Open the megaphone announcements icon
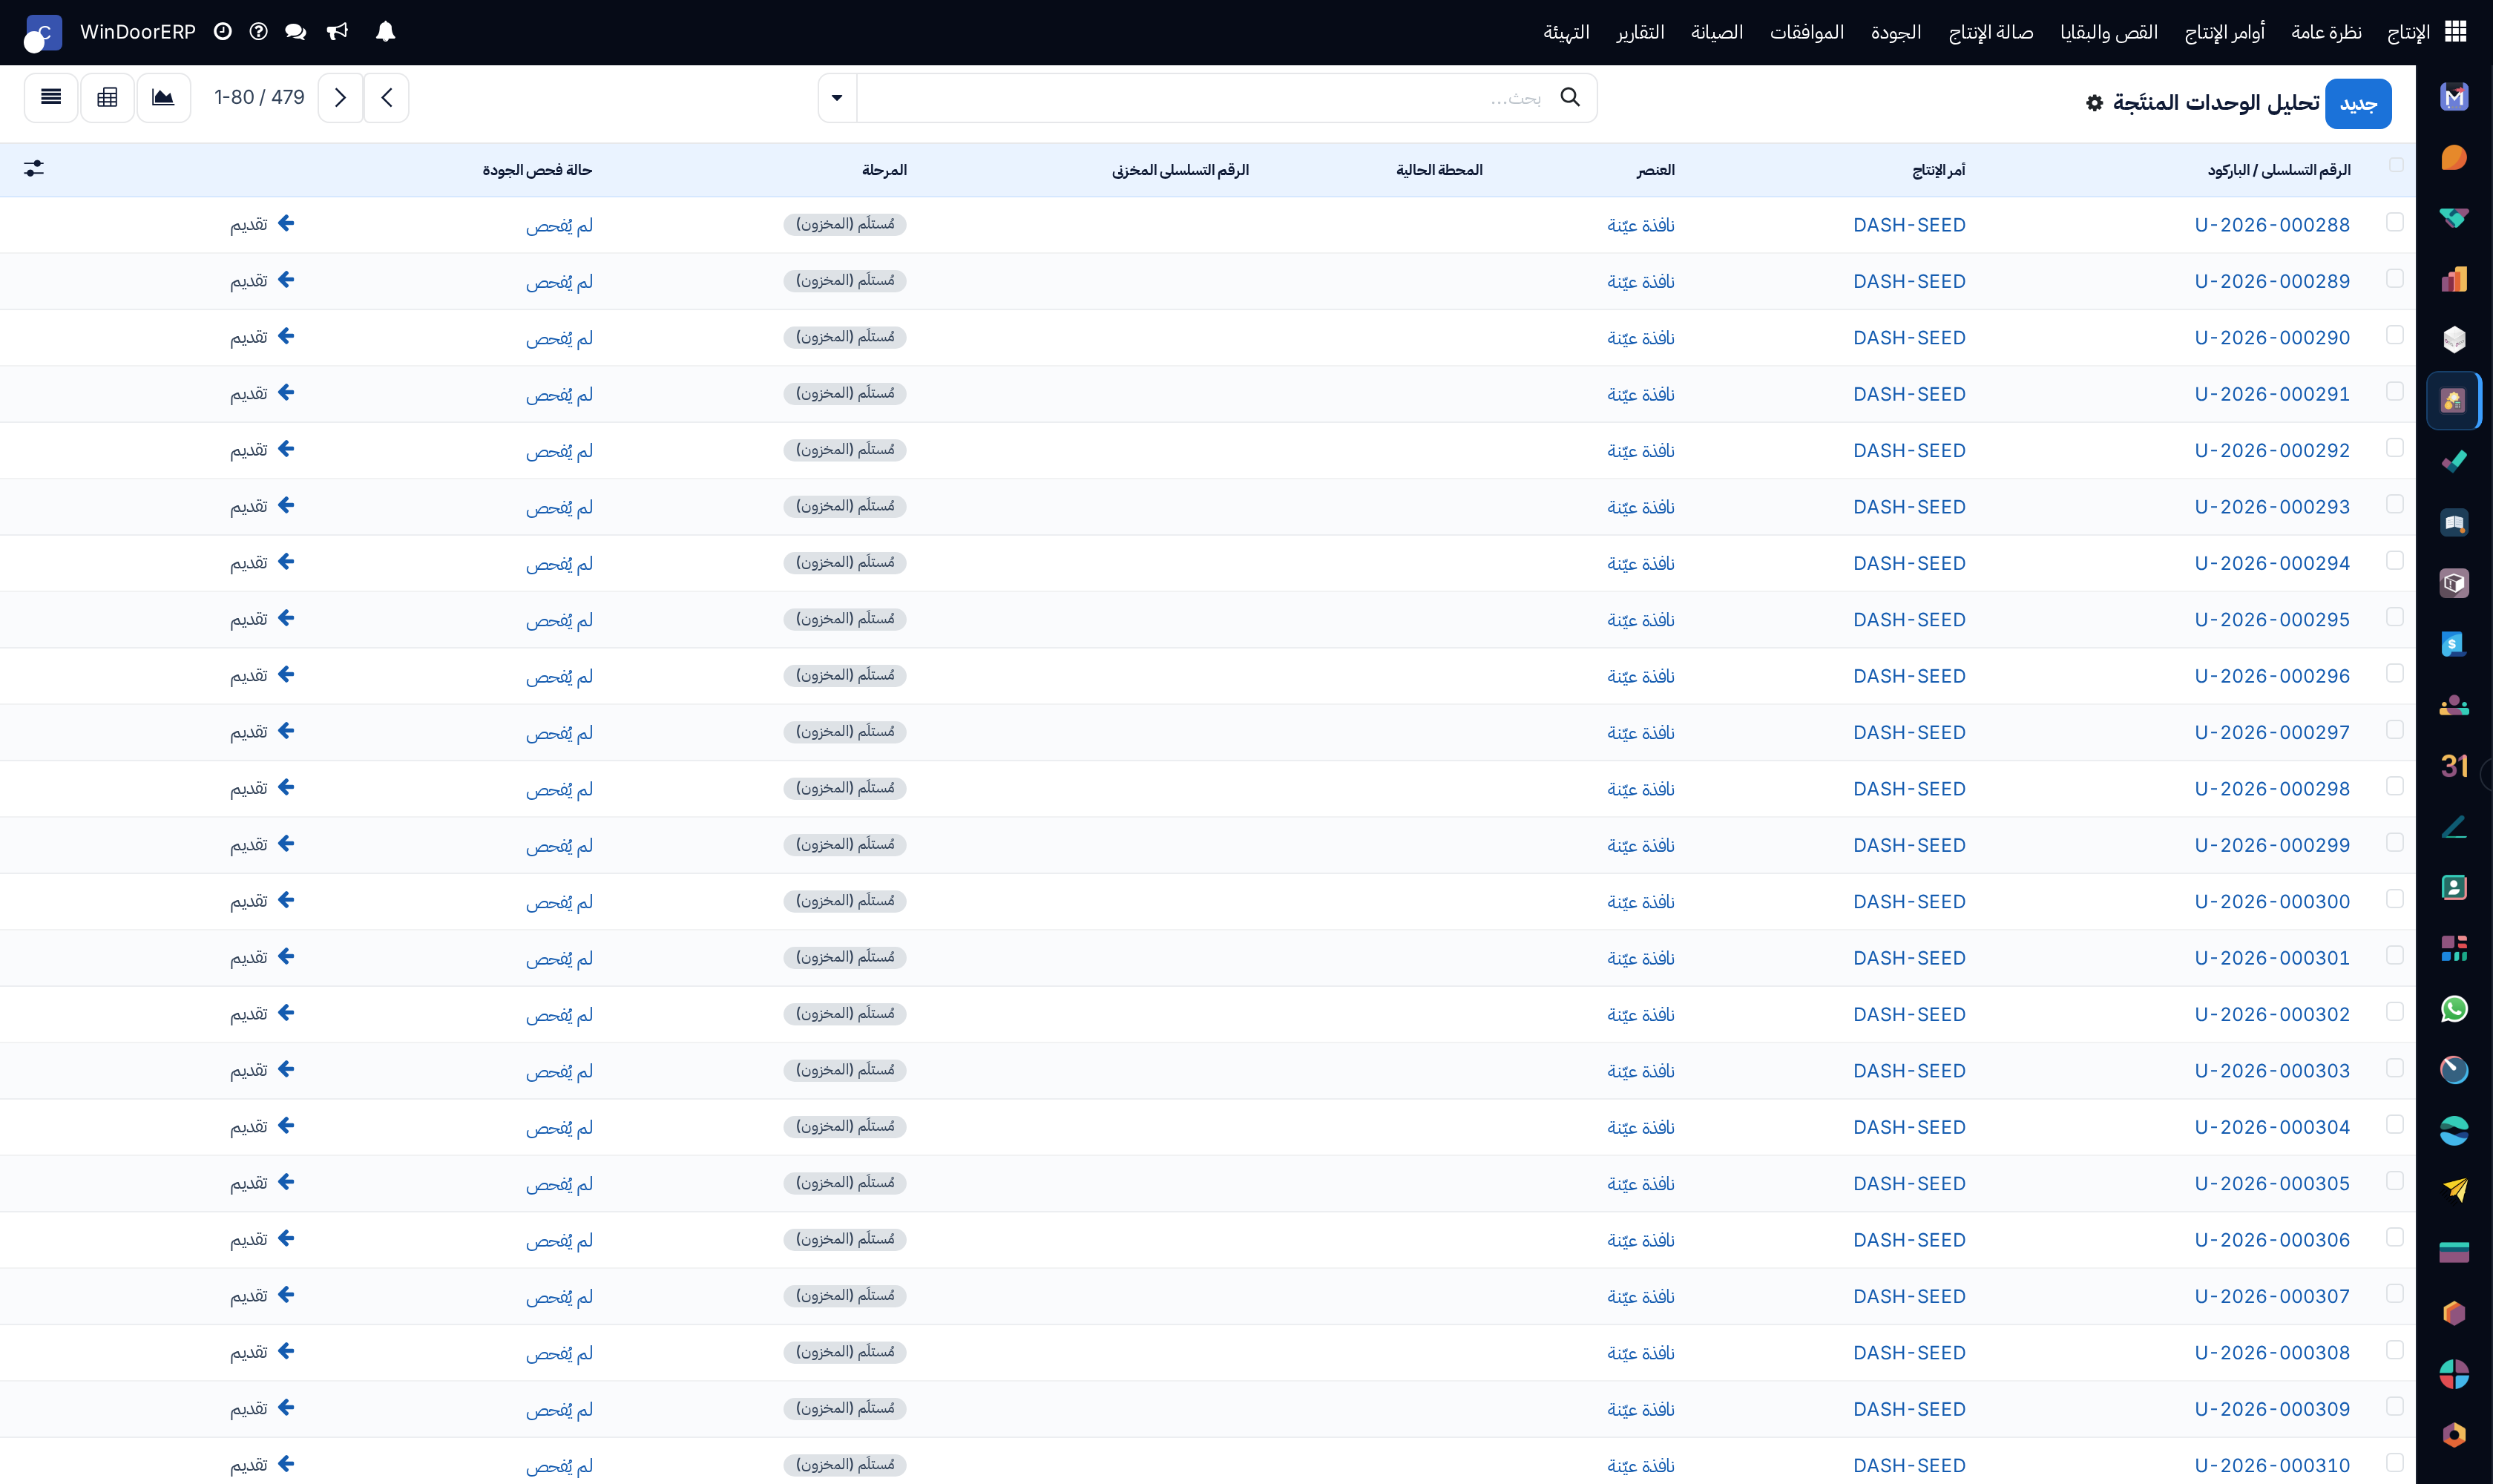2493x1484 pixels. (338, 32)
